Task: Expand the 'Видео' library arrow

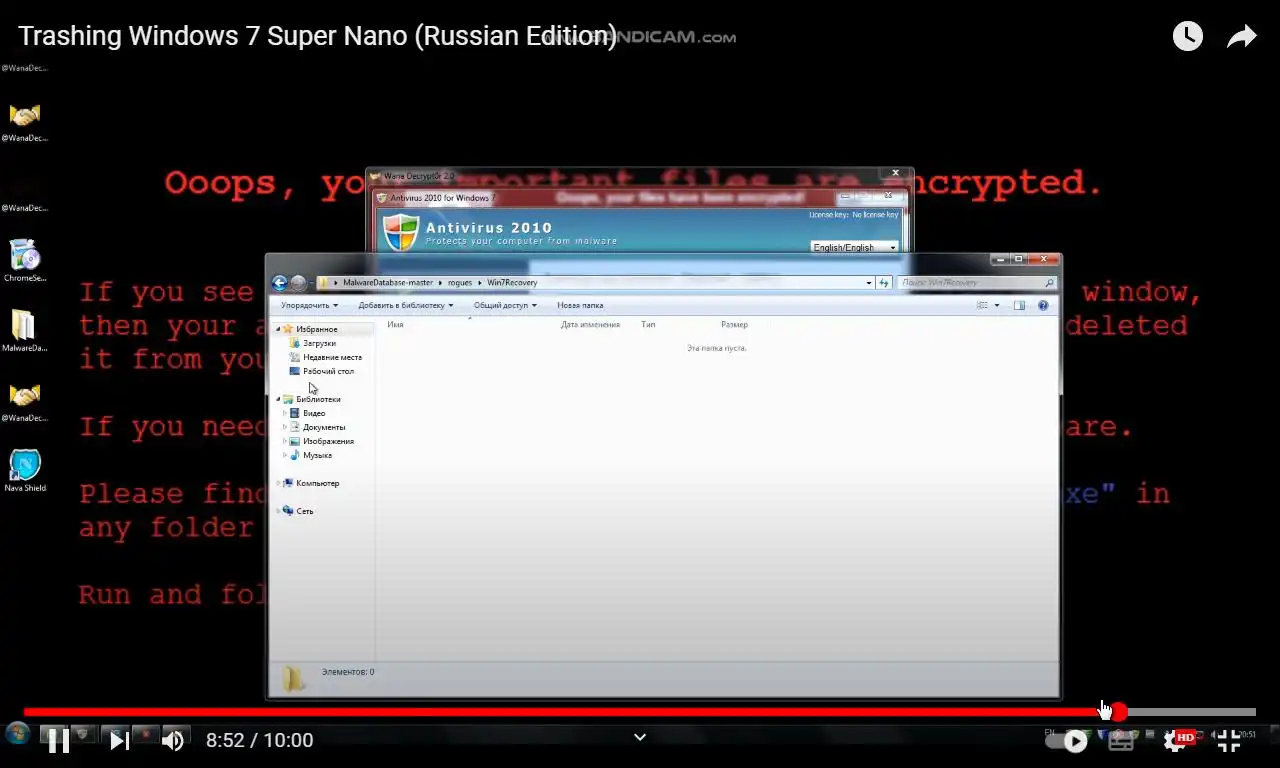Action: click(285, 413)
